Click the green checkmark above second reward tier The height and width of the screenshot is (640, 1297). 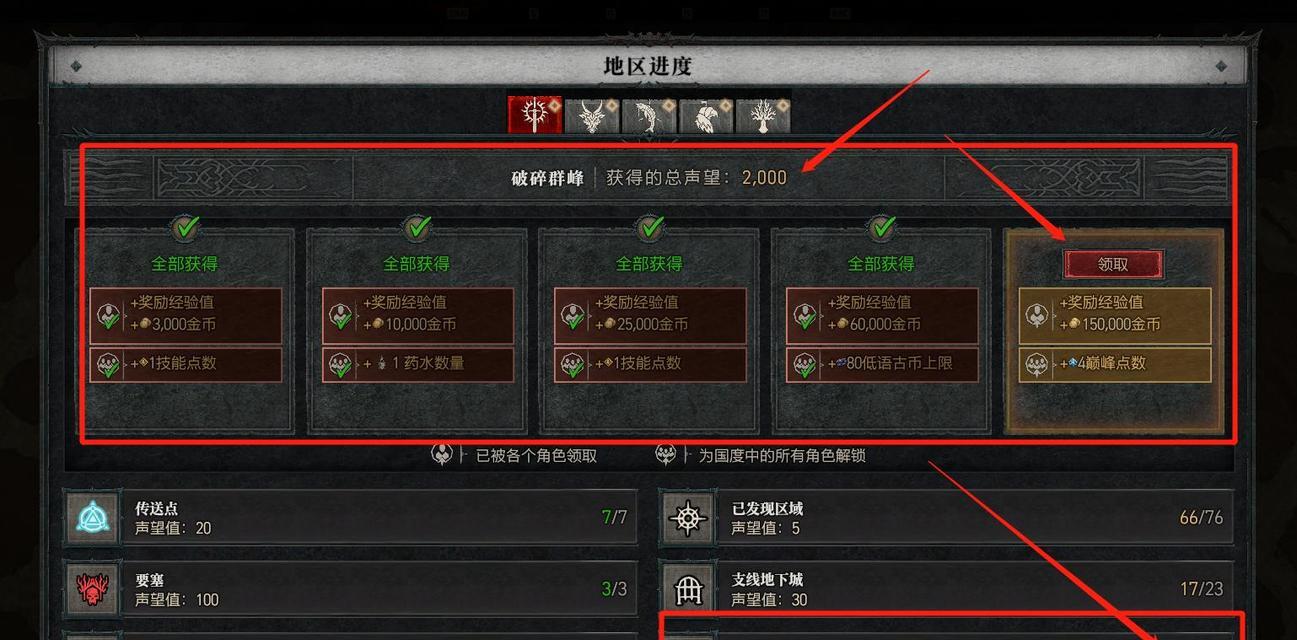point(418,229)
